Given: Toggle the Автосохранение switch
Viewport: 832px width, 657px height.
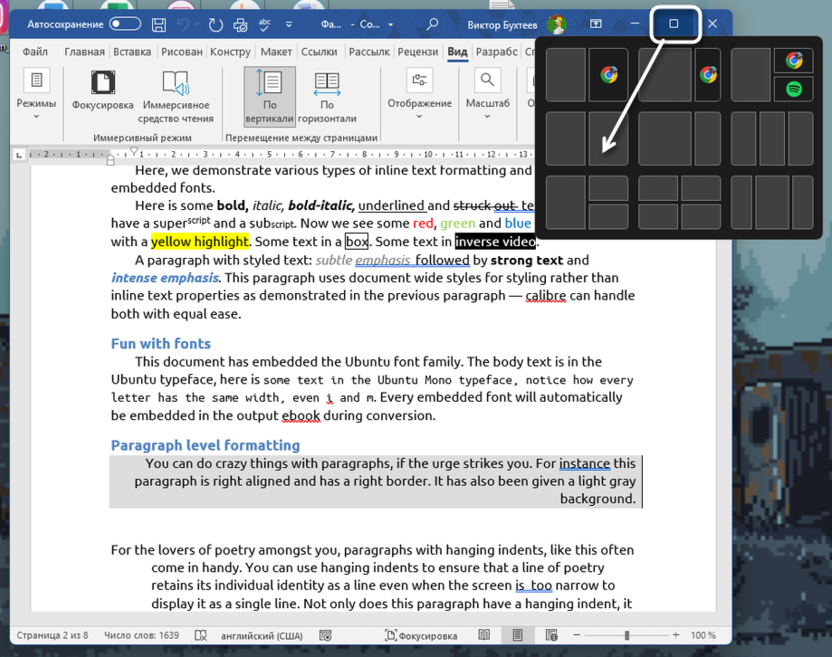Looking at the screenshot, I should 124,24.
